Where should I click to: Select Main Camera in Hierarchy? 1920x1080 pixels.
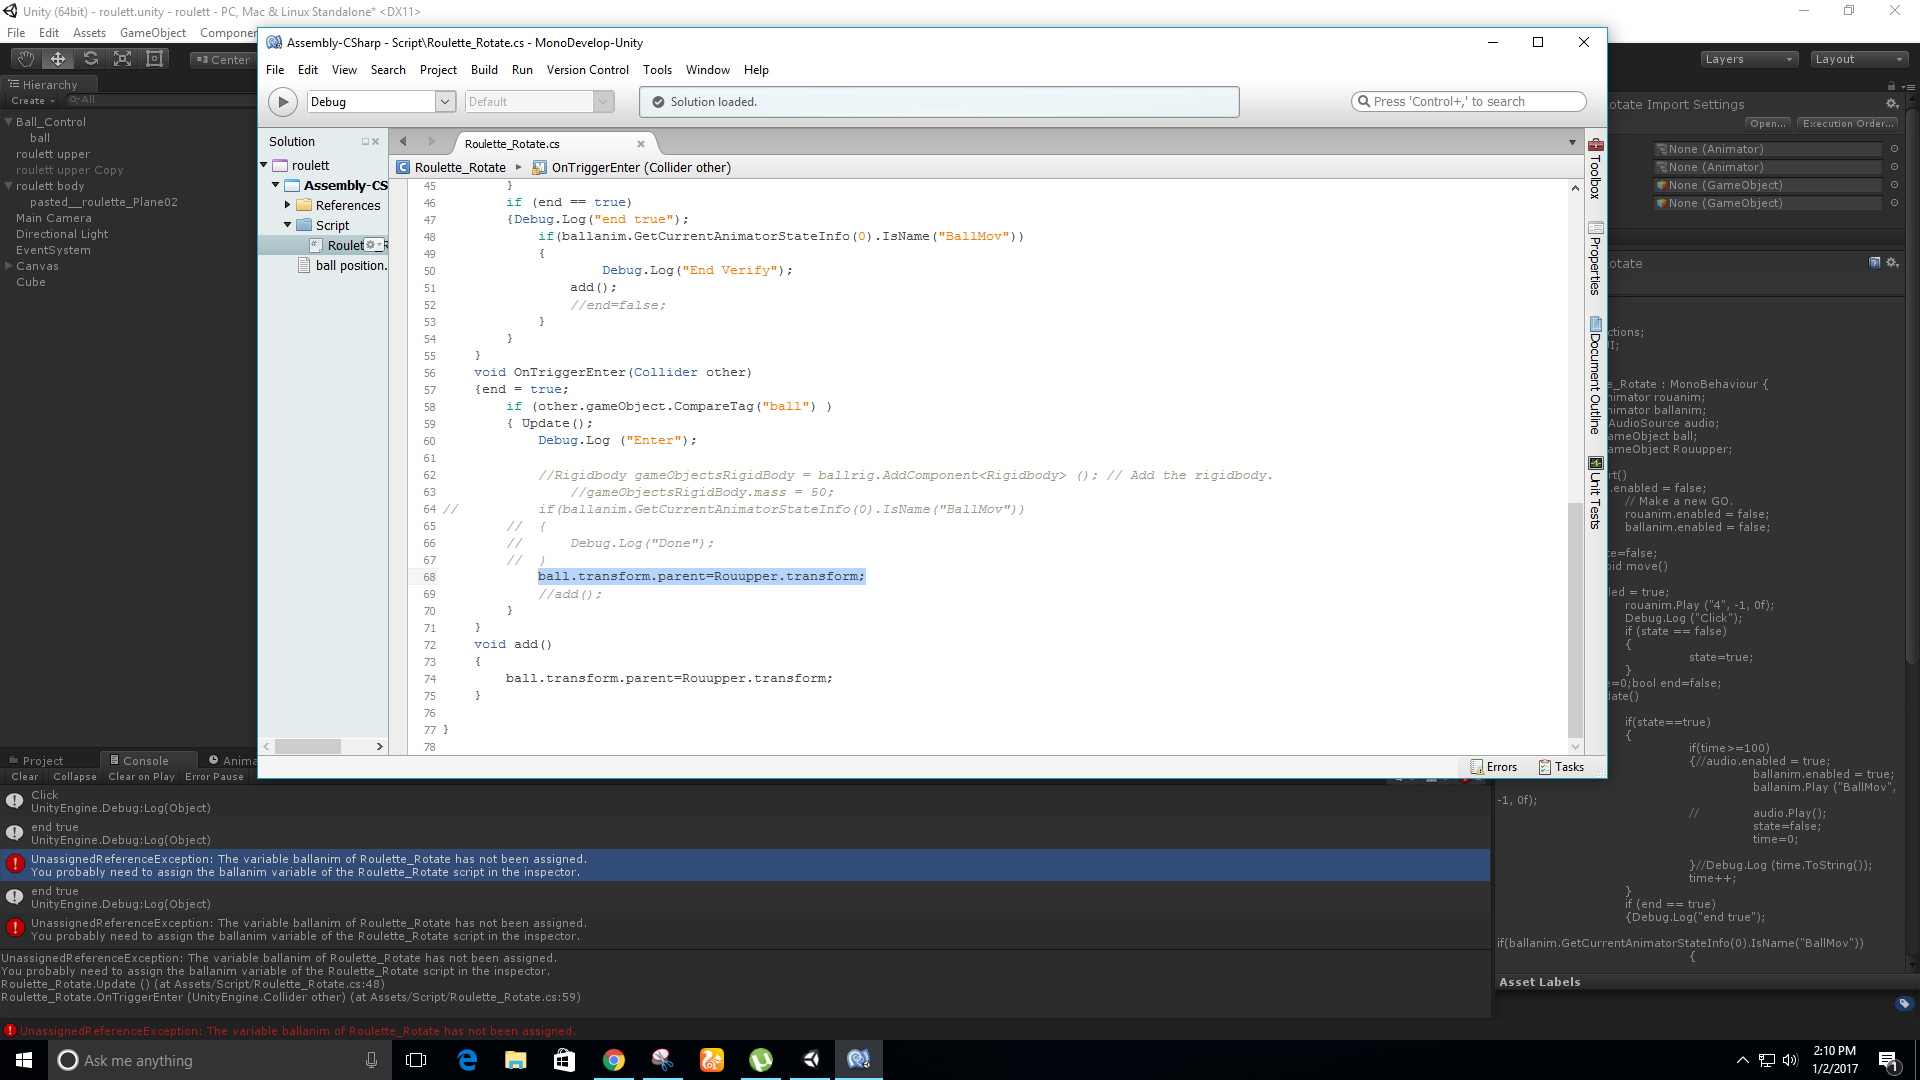pyautogui.click(x=54, y=218)
